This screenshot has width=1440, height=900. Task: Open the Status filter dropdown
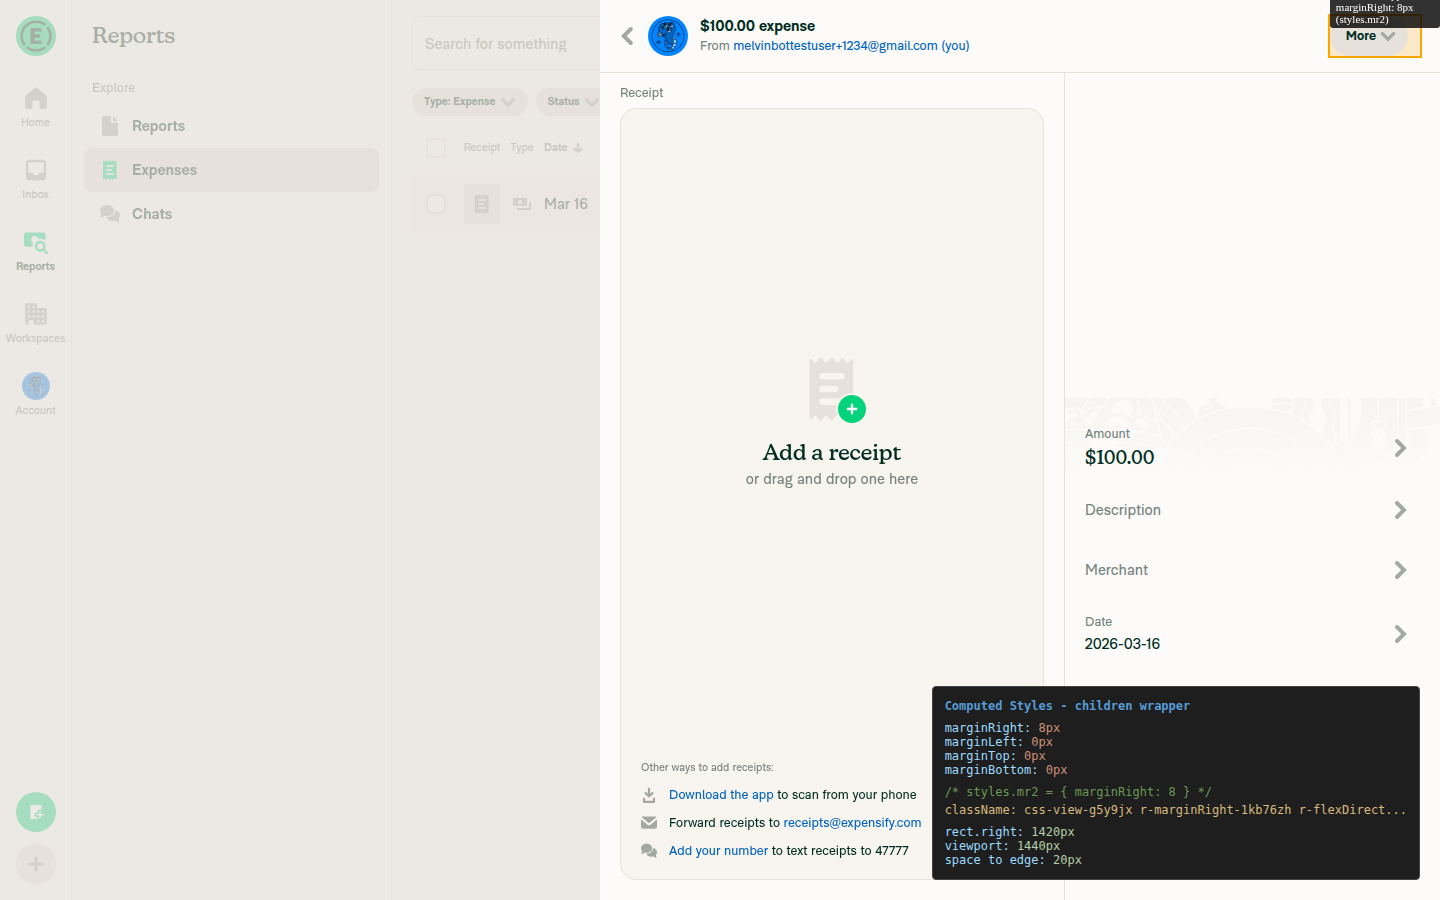pyautogui.click(x=570, y=102)
